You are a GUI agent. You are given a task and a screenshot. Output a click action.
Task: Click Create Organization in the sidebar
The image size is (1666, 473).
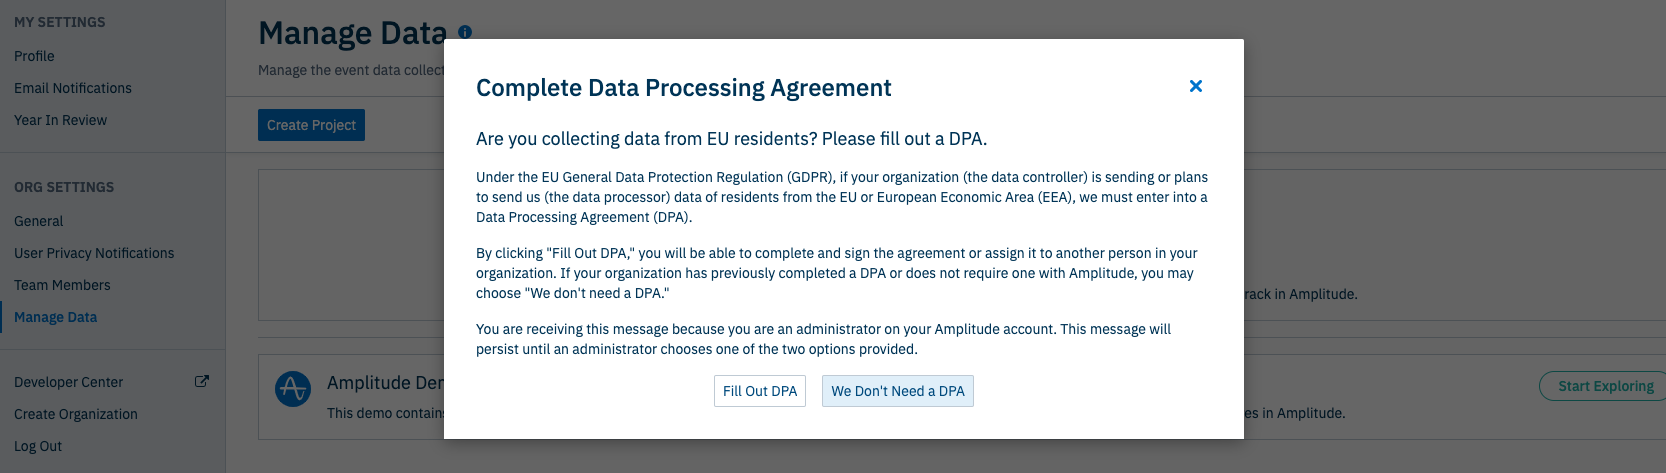click(76, 414)
